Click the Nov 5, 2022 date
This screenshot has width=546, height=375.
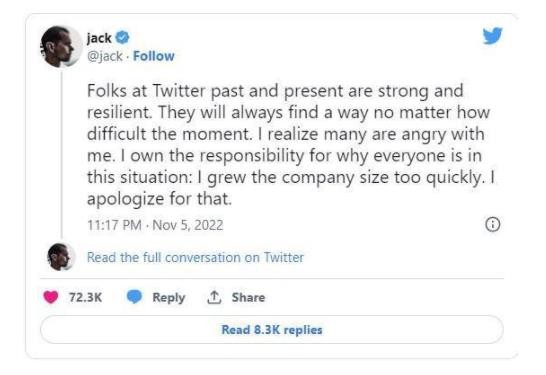(x=188, y=225)
